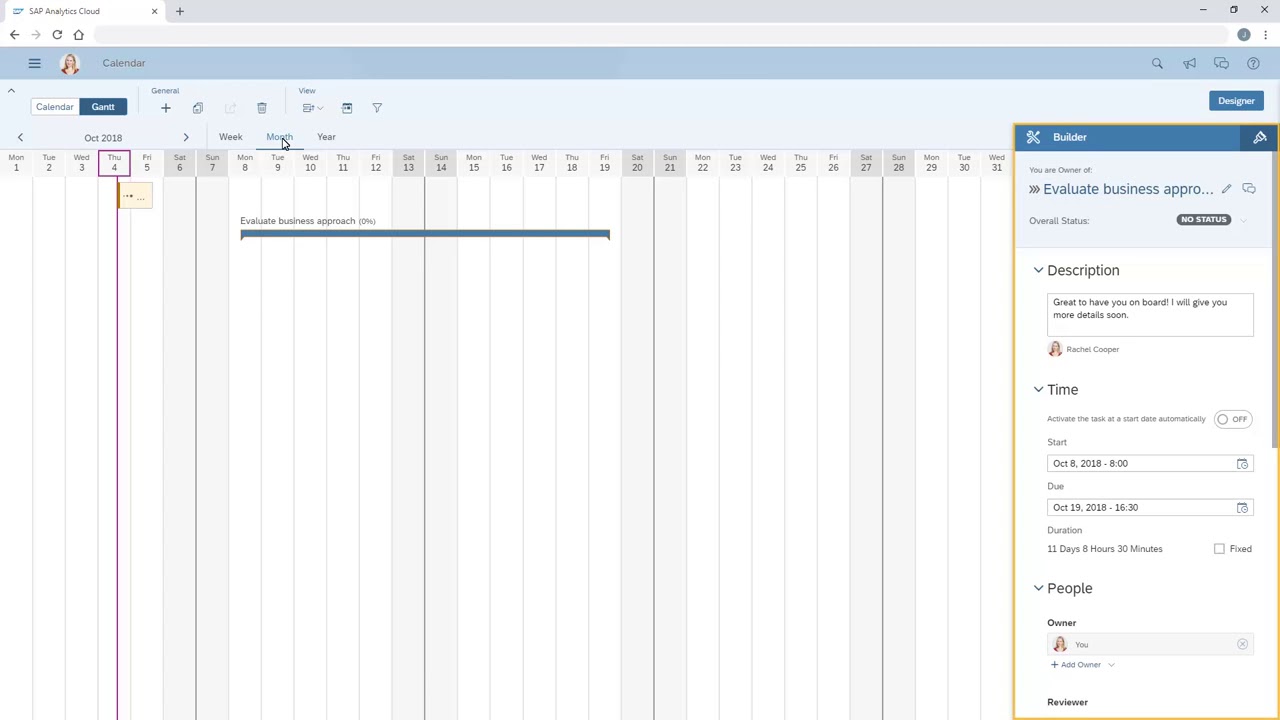The height and width of the screenshot is (720, 1280).
Task: Click the owner You entry
Action: 1150,645
